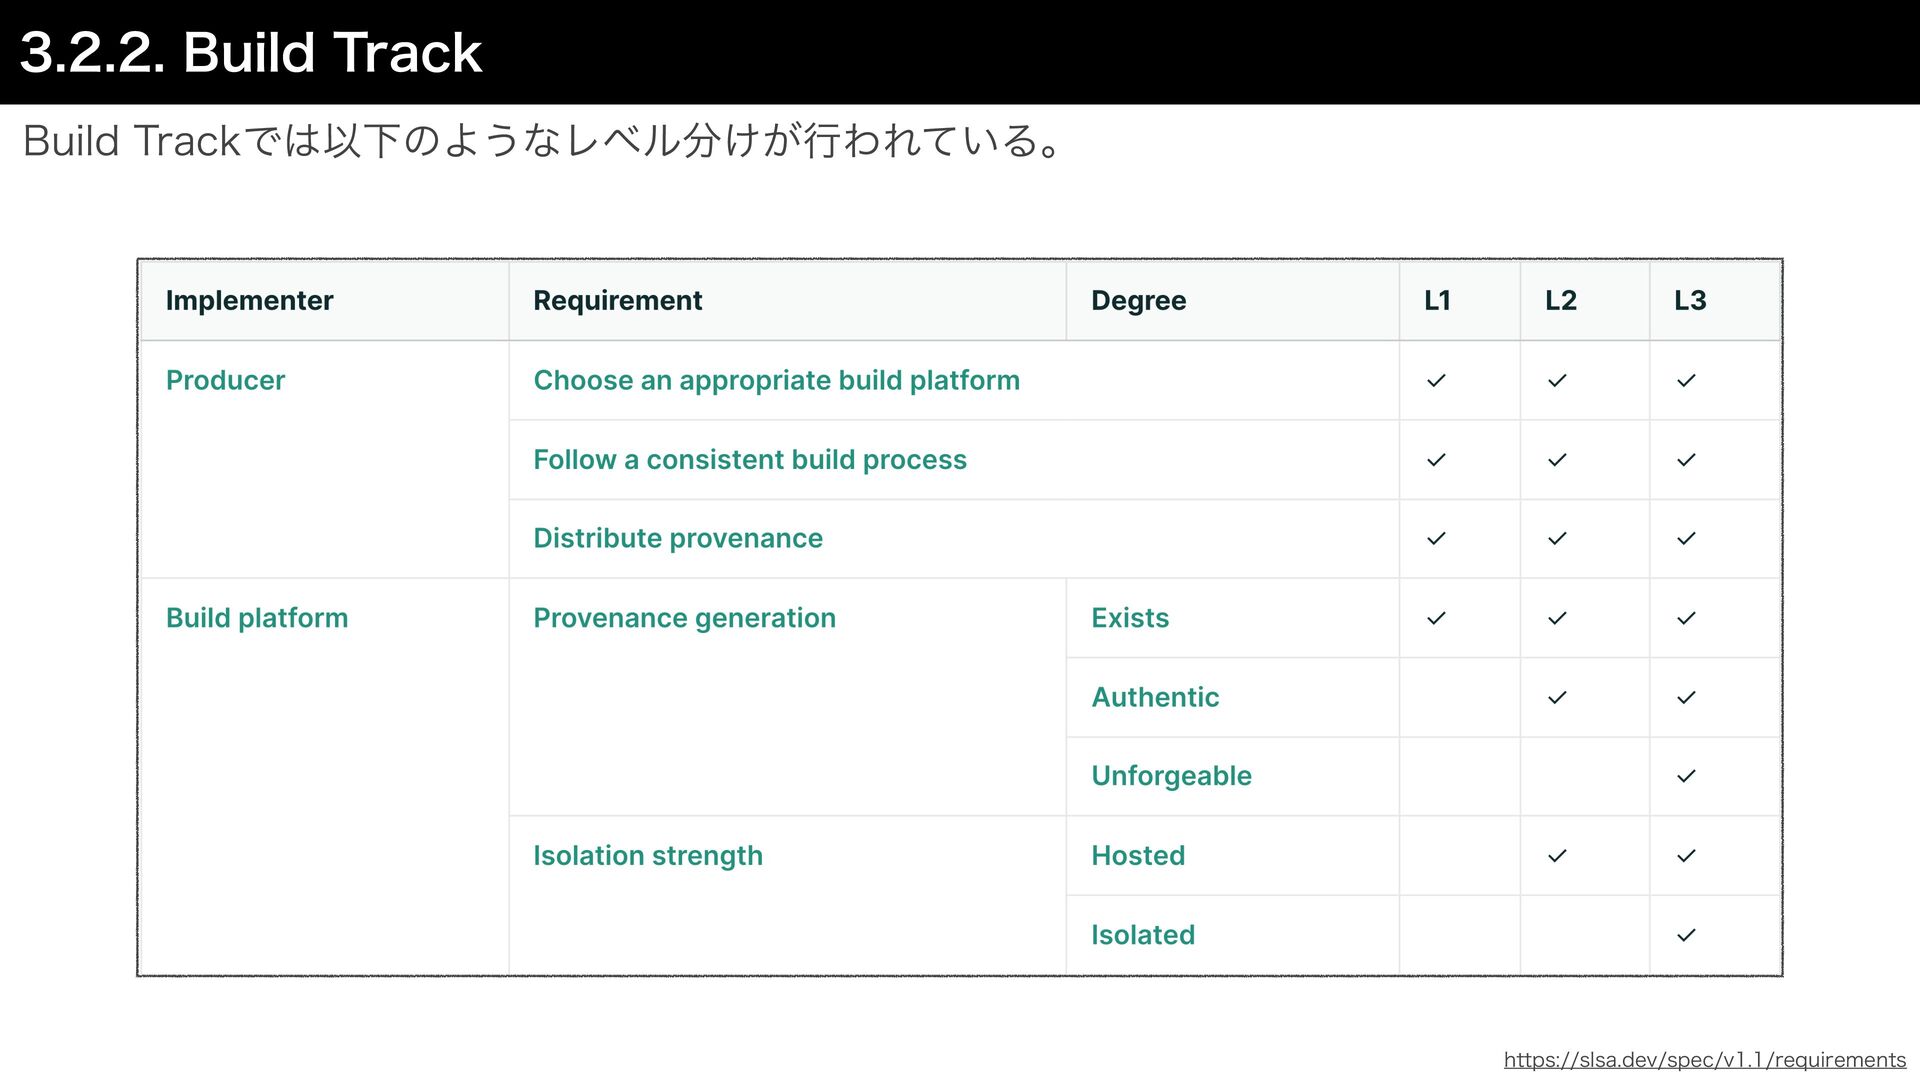Click Choose an appropriate build platform
Image resolution: width=1920 pixels, height=1080 pixels.
click(776, 380)
